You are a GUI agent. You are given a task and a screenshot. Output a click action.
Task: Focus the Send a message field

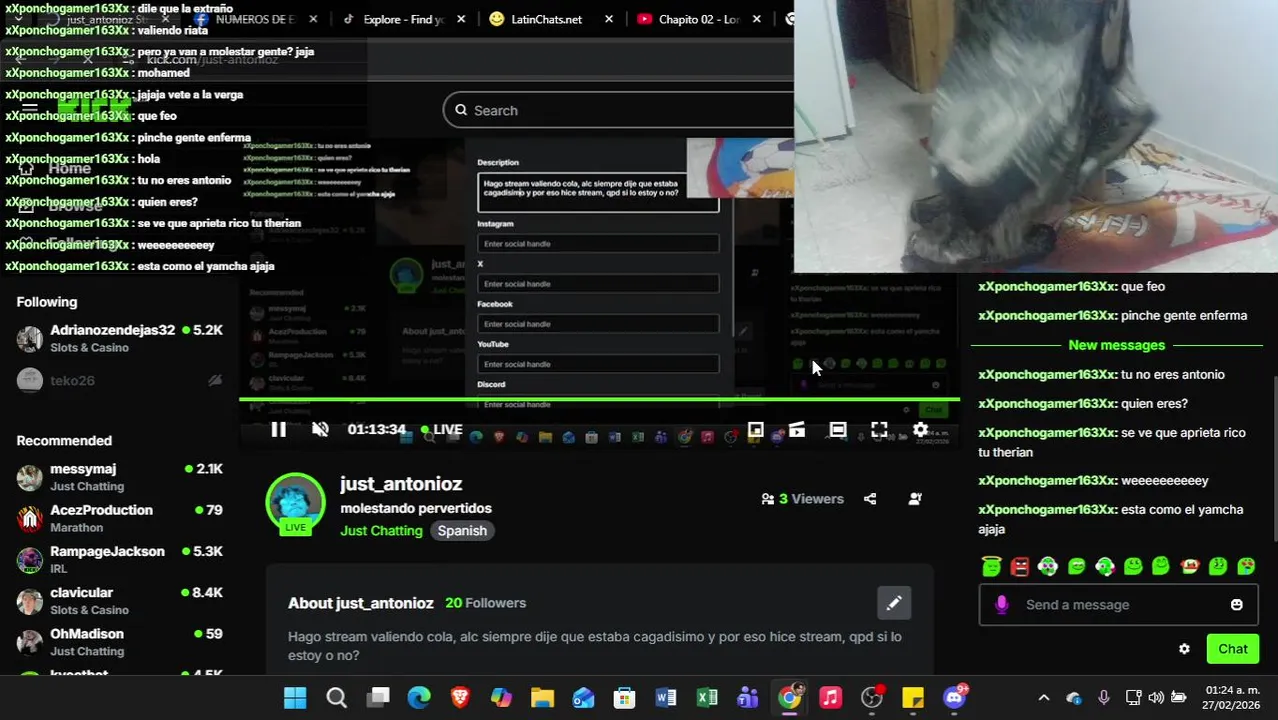point(1118,605)
